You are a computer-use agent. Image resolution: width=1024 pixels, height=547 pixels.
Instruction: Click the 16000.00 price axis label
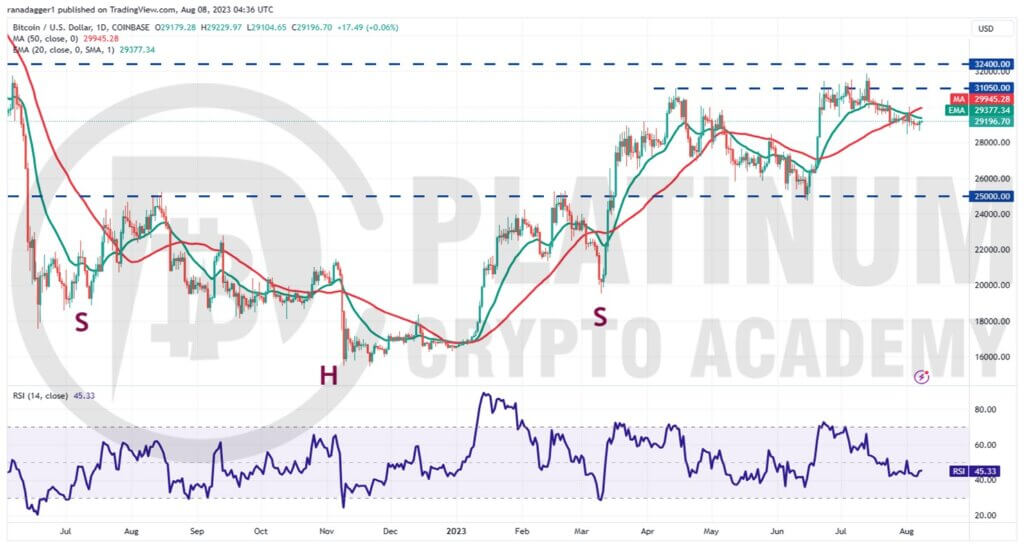pos(993,357)
